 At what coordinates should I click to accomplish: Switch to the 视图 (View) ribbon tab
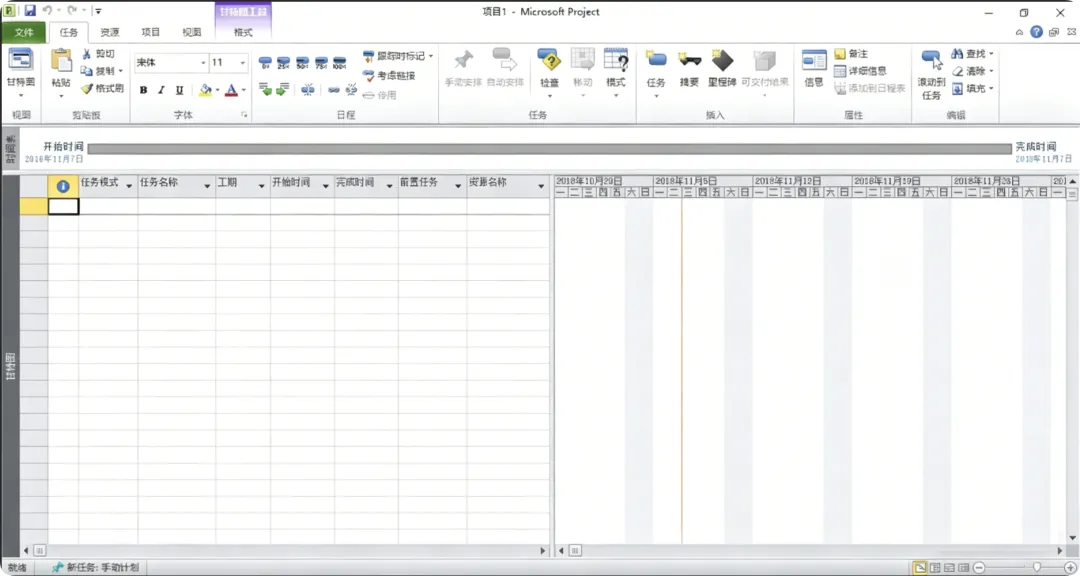192,32
